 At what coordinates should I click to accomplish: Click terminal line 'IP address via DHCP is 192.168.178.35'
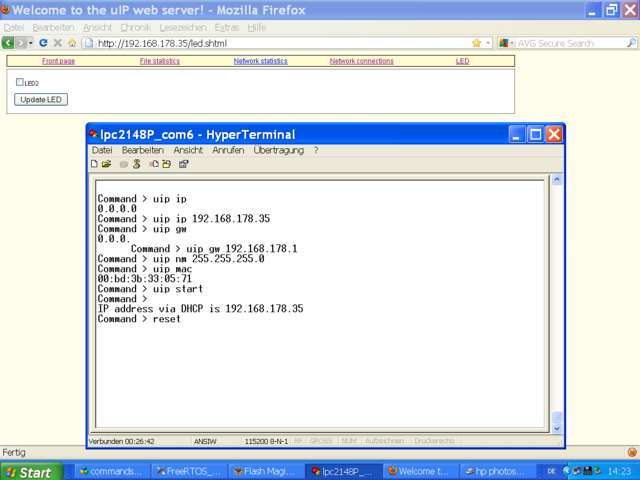point(200,309)
